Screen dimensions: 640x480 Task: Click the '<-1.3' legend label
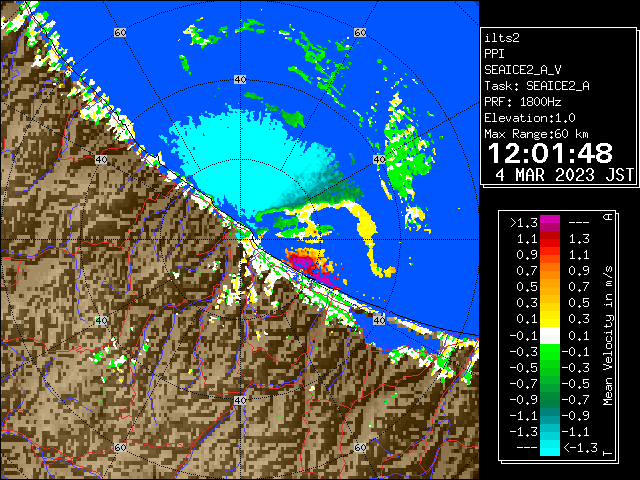[x=580, y=447]
